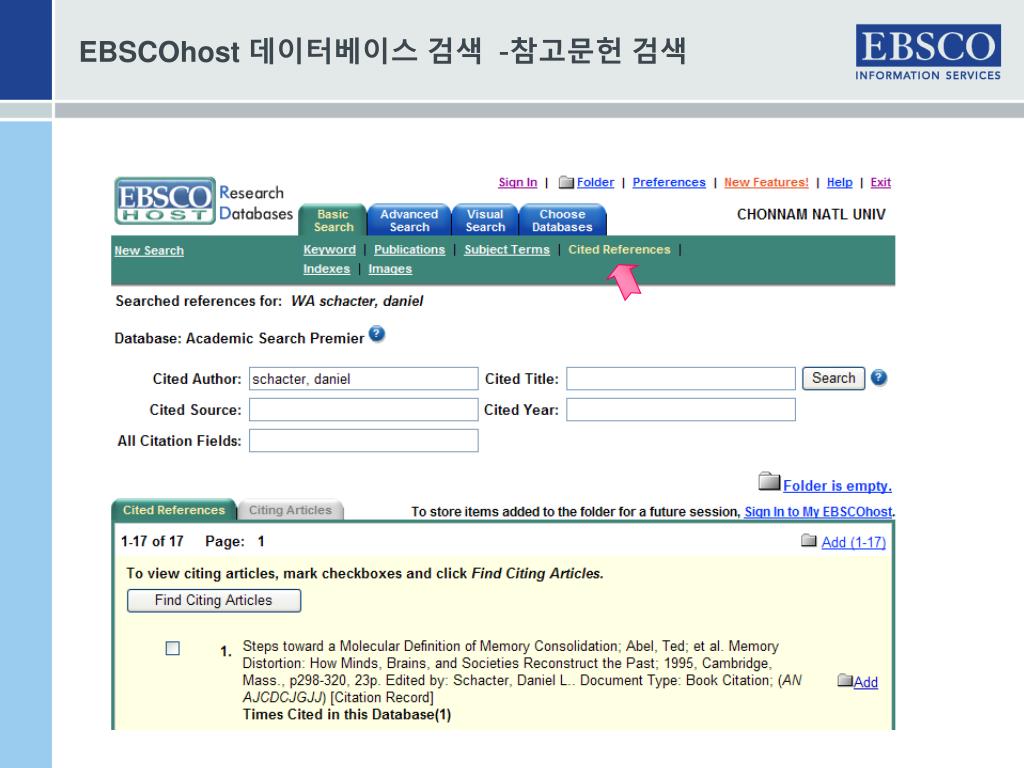Click folder icon beside Add (1-17)
1024x768 pixels.
pyautogui.click(x=809, y=540)
